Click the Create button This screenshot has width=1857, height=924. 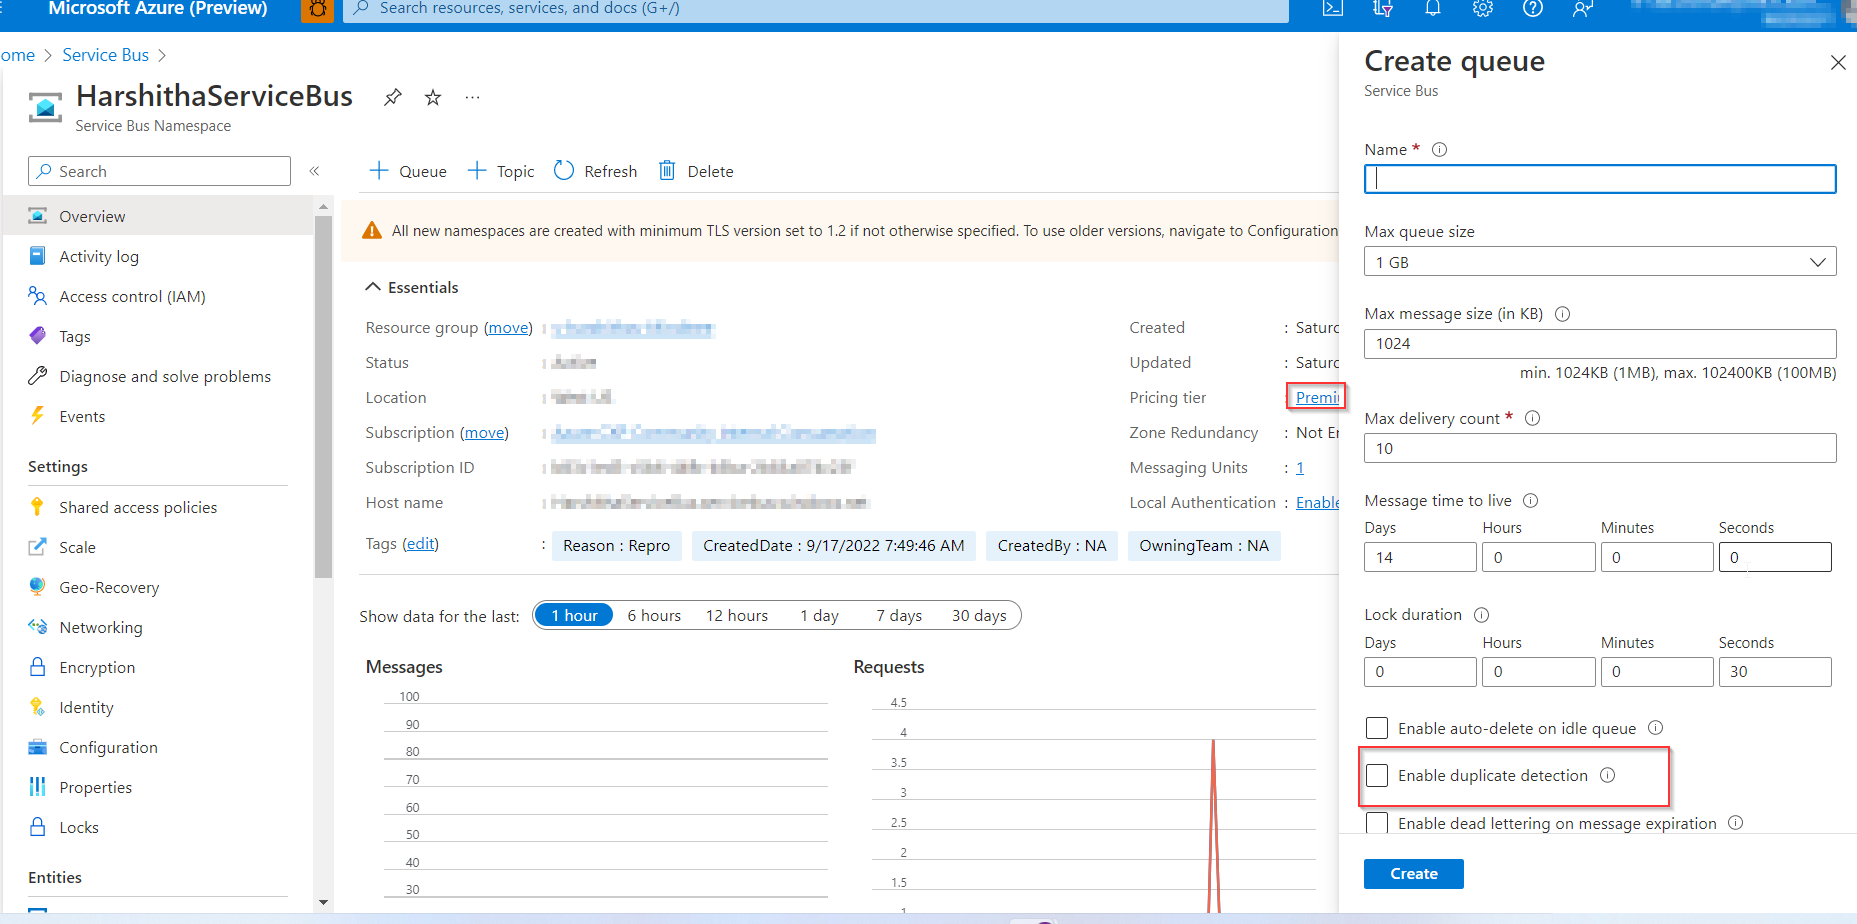(1413, 873)
